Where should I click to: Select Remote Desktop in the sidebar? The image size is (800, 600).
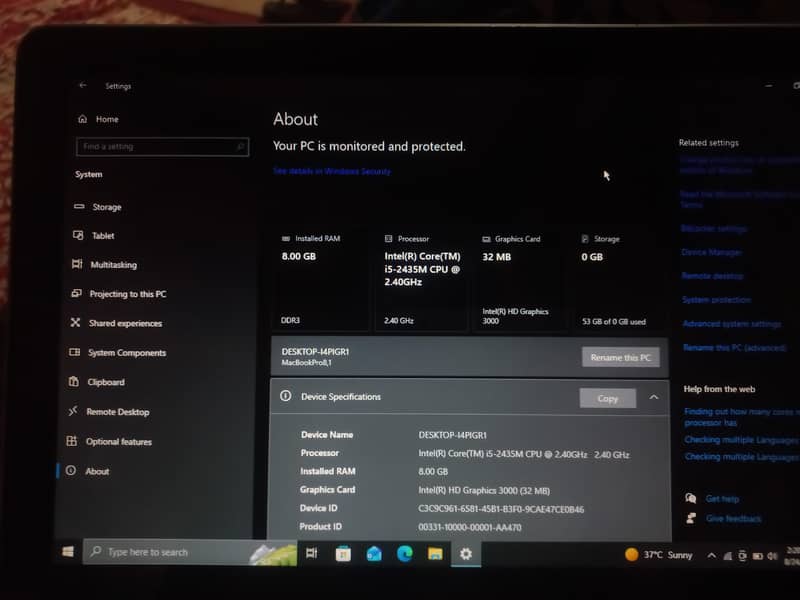pyautogui.click(x=117, y=412)
